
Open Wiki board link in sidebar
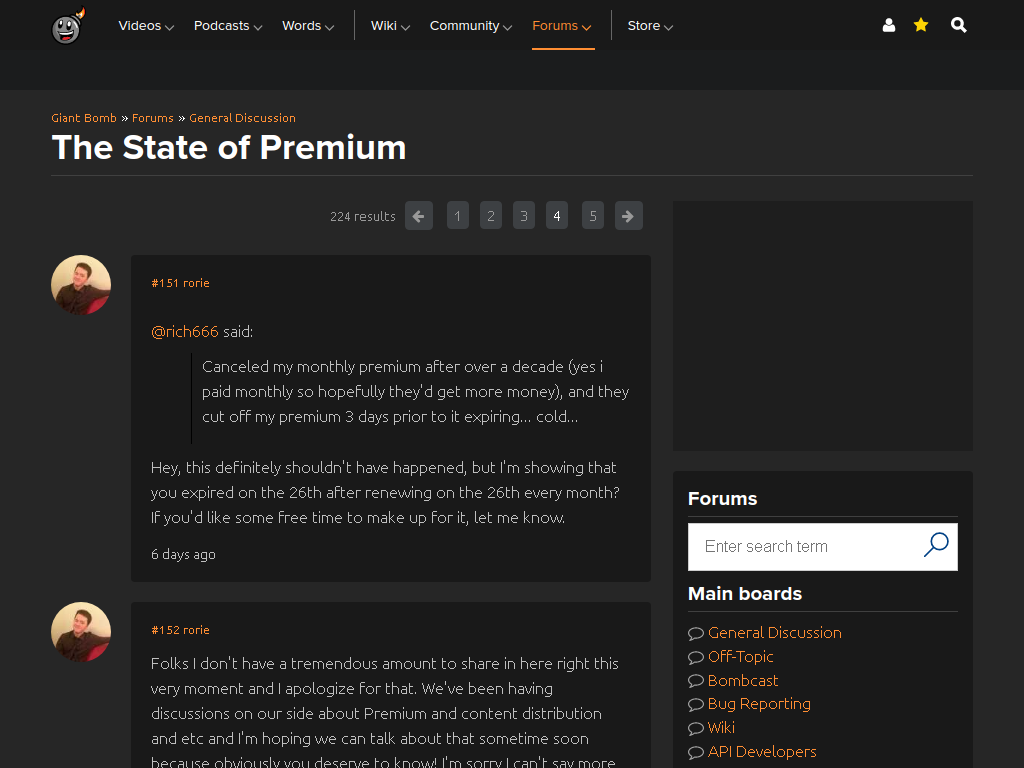point(721,728)
